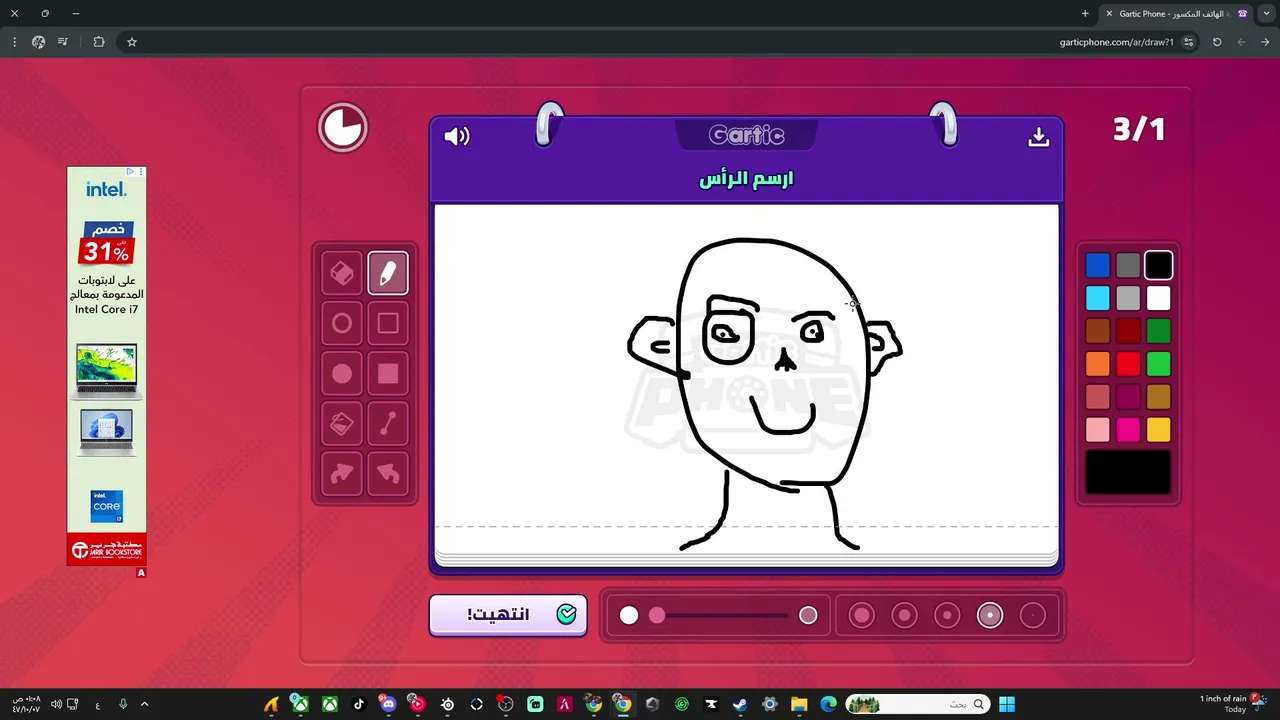1280x720 pixels.
Task: Open the Chrome three-dot menu
Action: pos(14,42)
